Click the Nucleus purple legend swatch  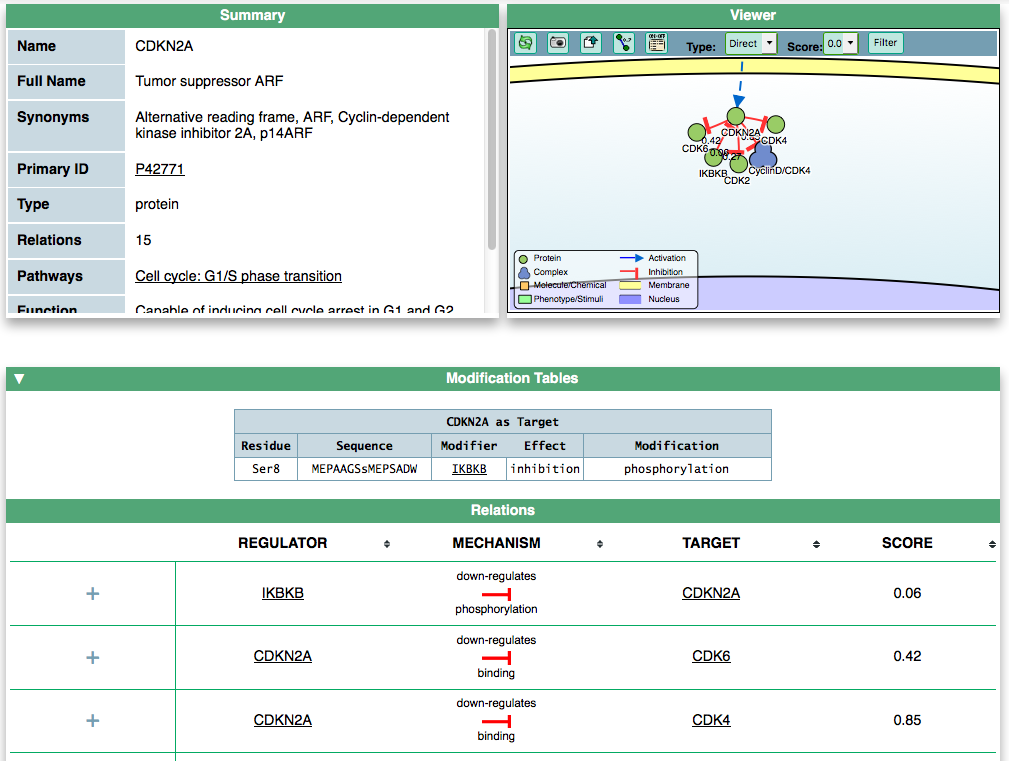point(630,299)
